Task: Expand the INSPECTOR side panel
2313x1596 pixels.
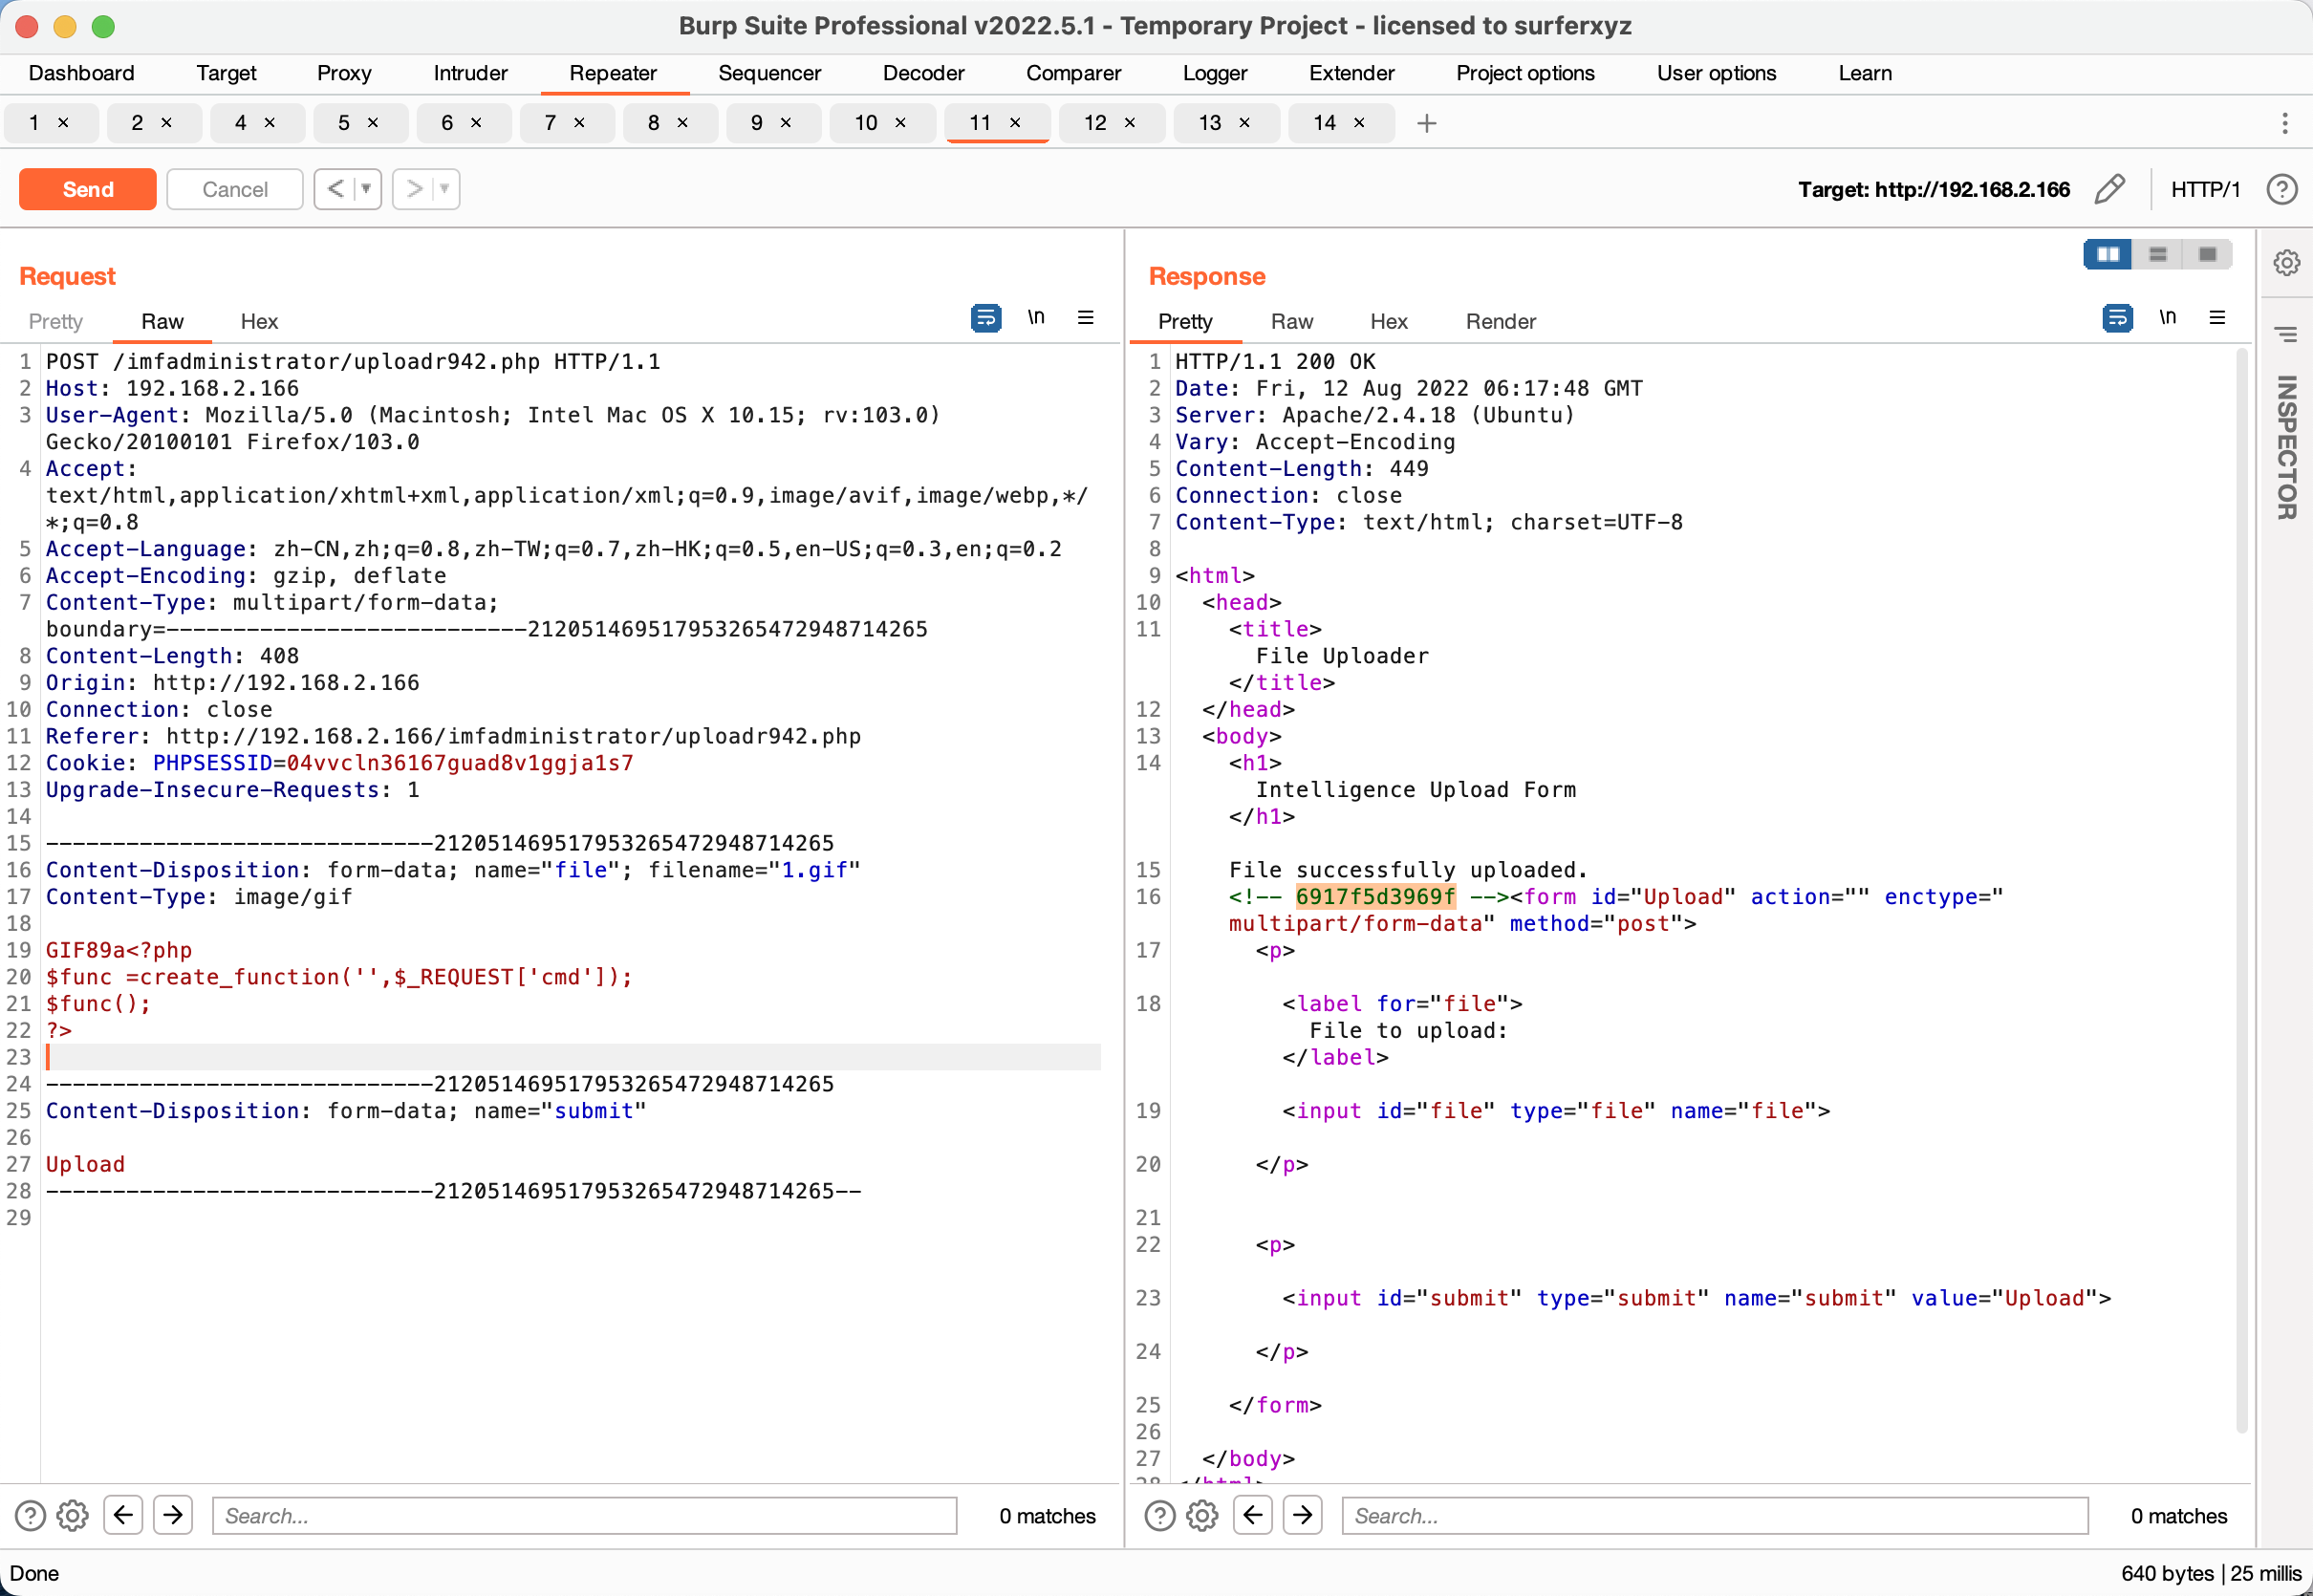Action: 2286,447
